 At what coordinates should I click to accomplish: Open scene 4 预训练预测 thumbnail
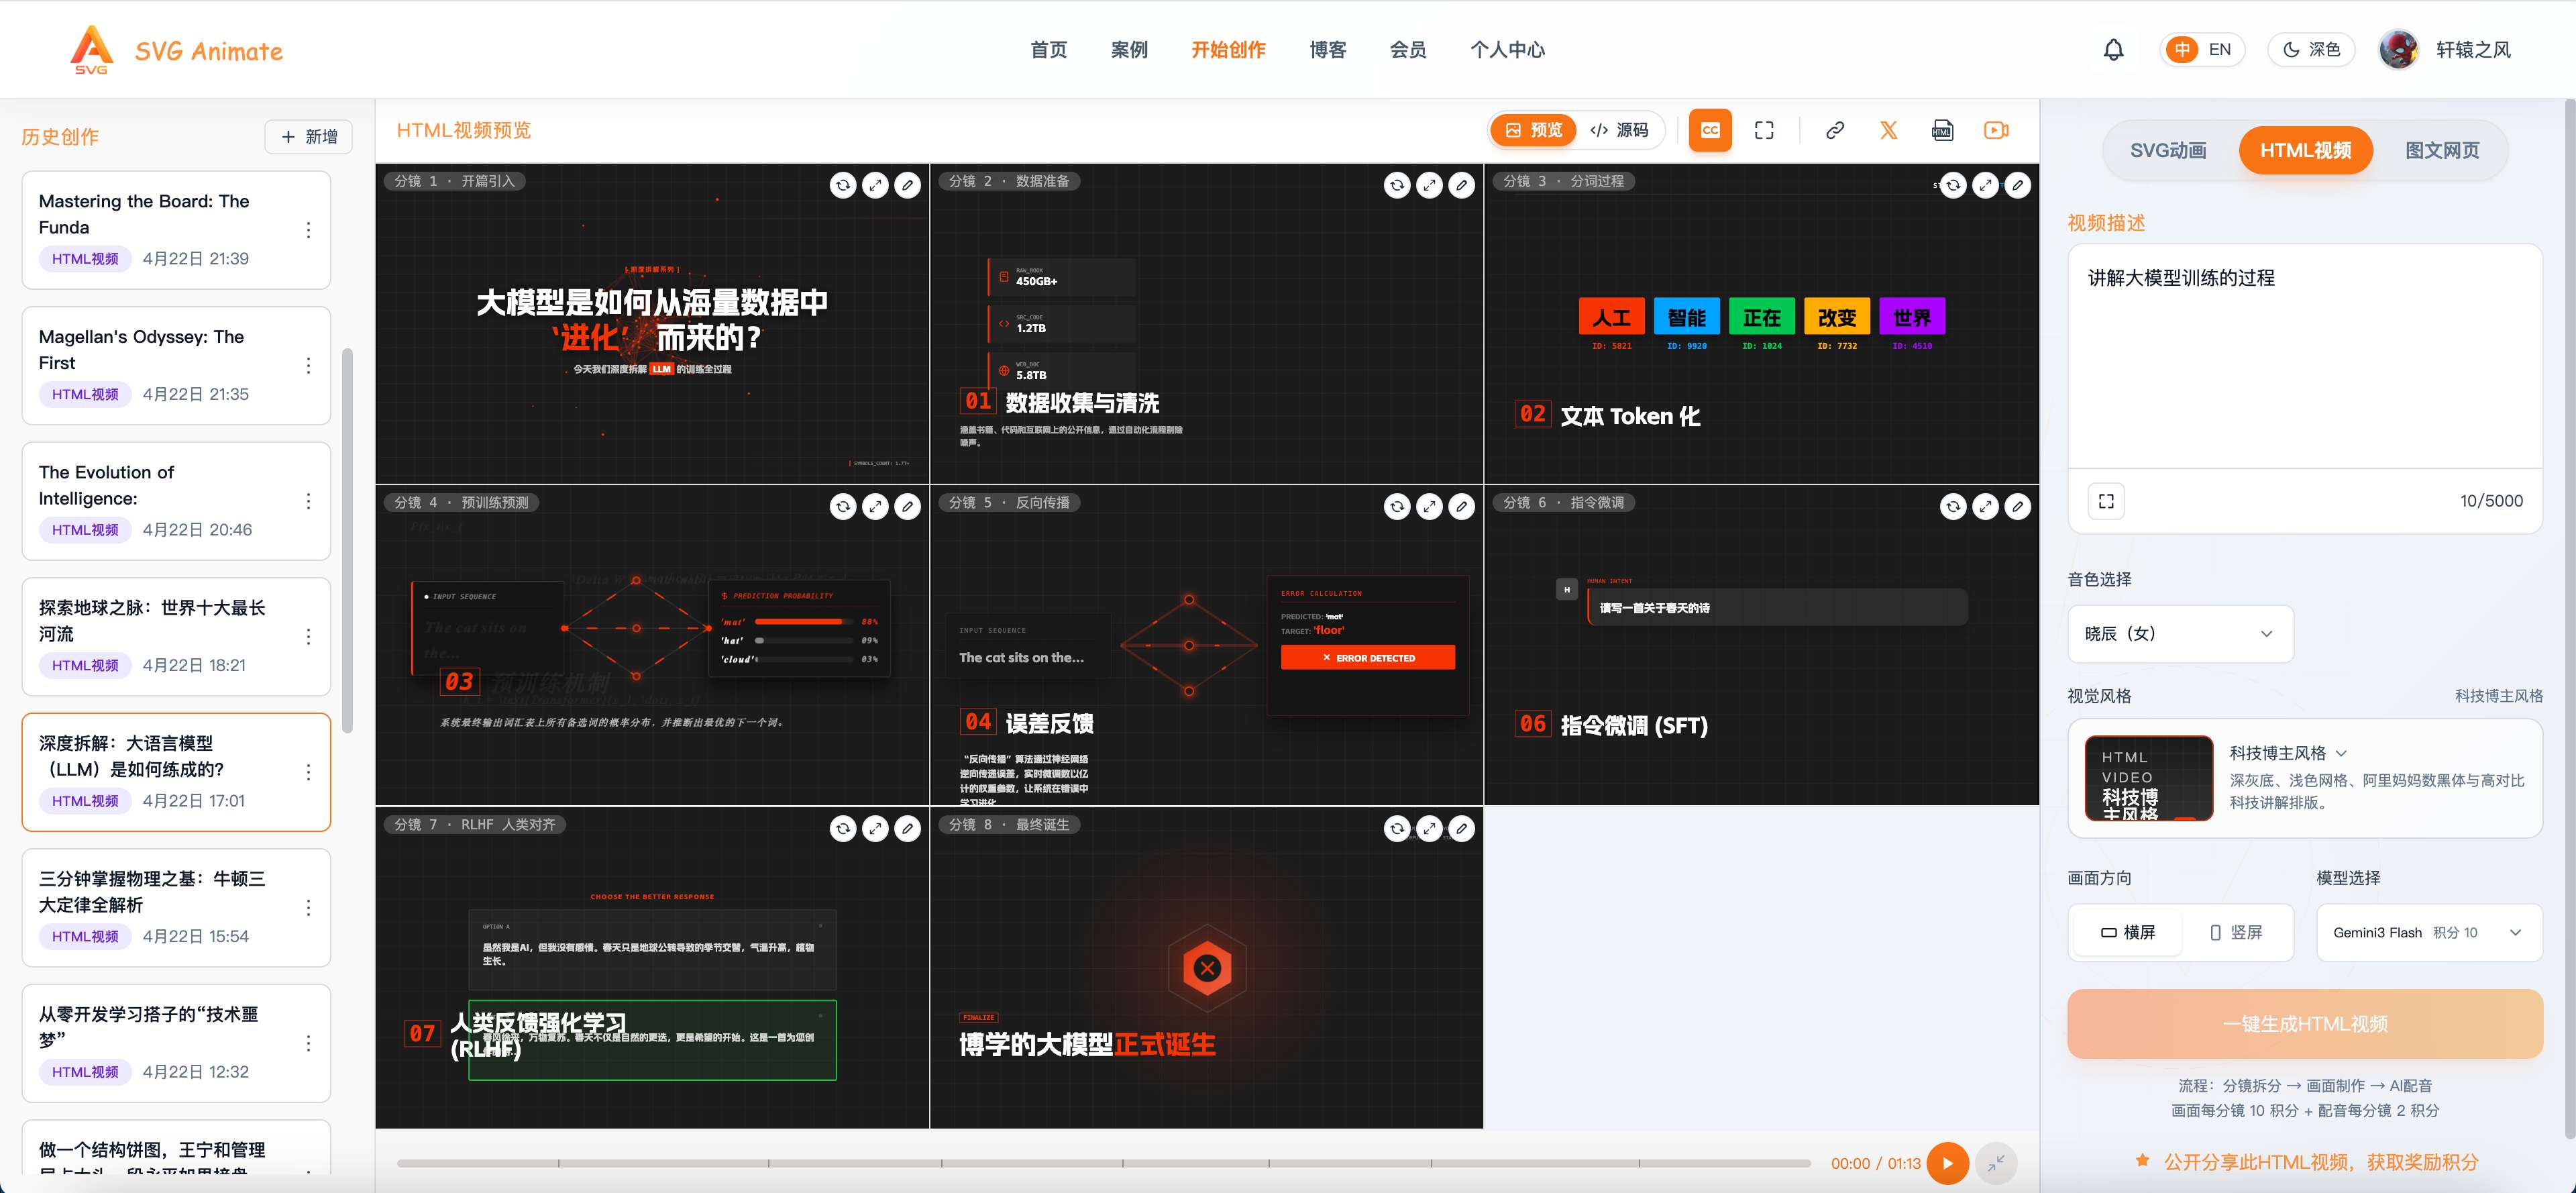[x=652, y=645]
